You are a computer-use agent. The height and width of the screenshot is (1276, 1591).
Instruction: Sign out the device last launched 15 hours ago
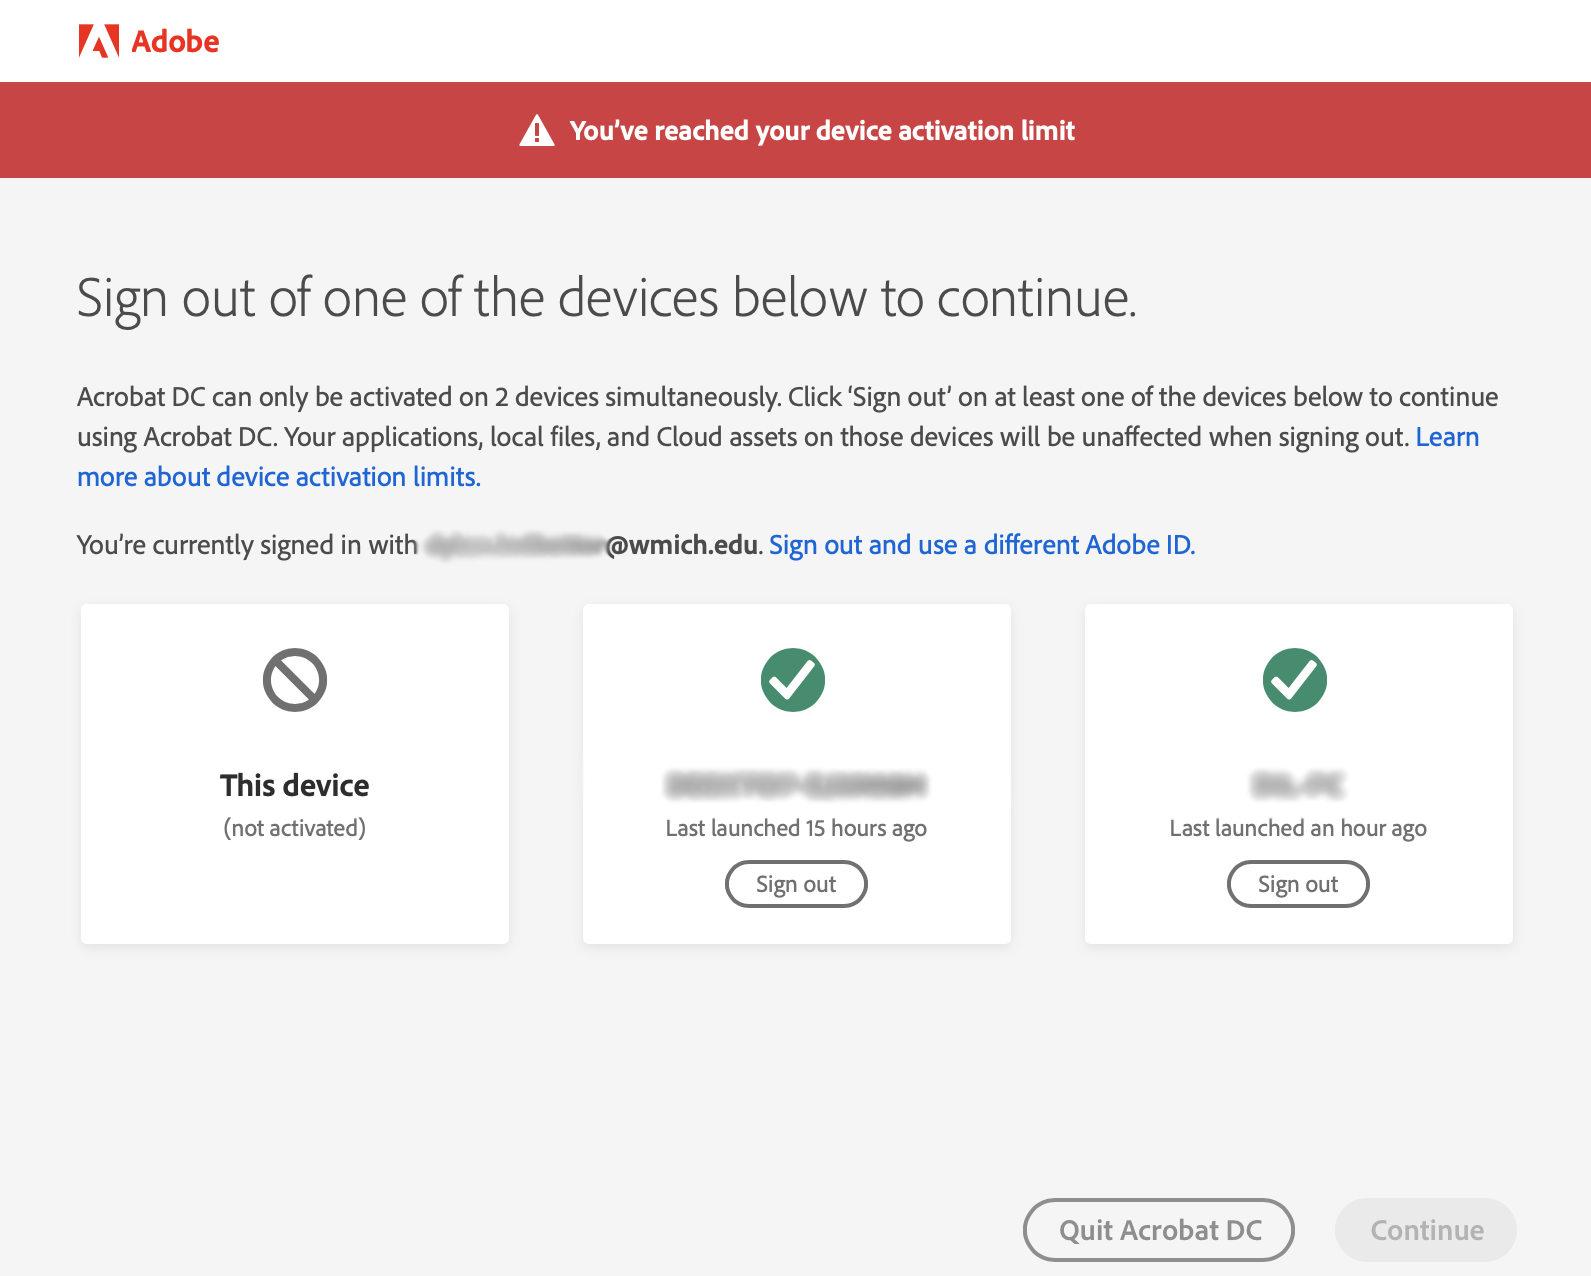796,883
